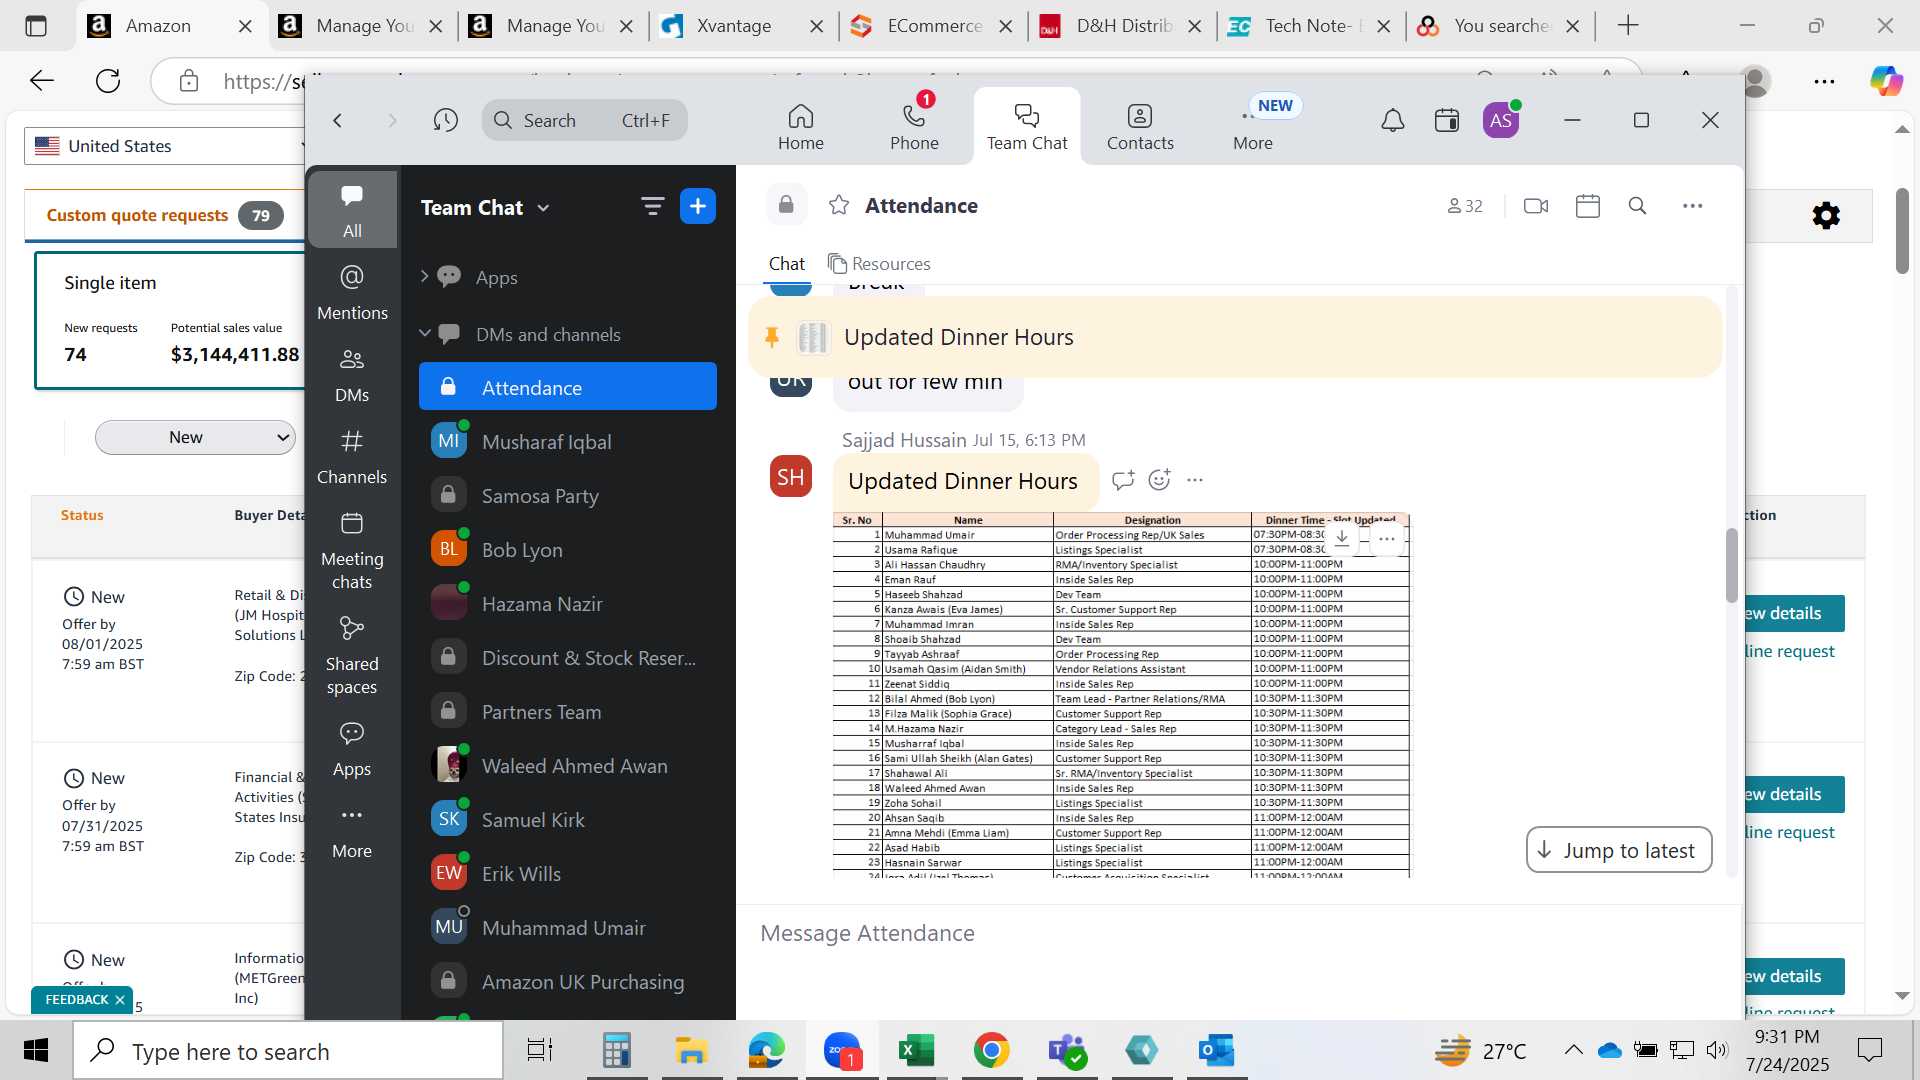Select All chats in sidebar
Viewport: 1920px width, 1080px height.
(352, 210)
